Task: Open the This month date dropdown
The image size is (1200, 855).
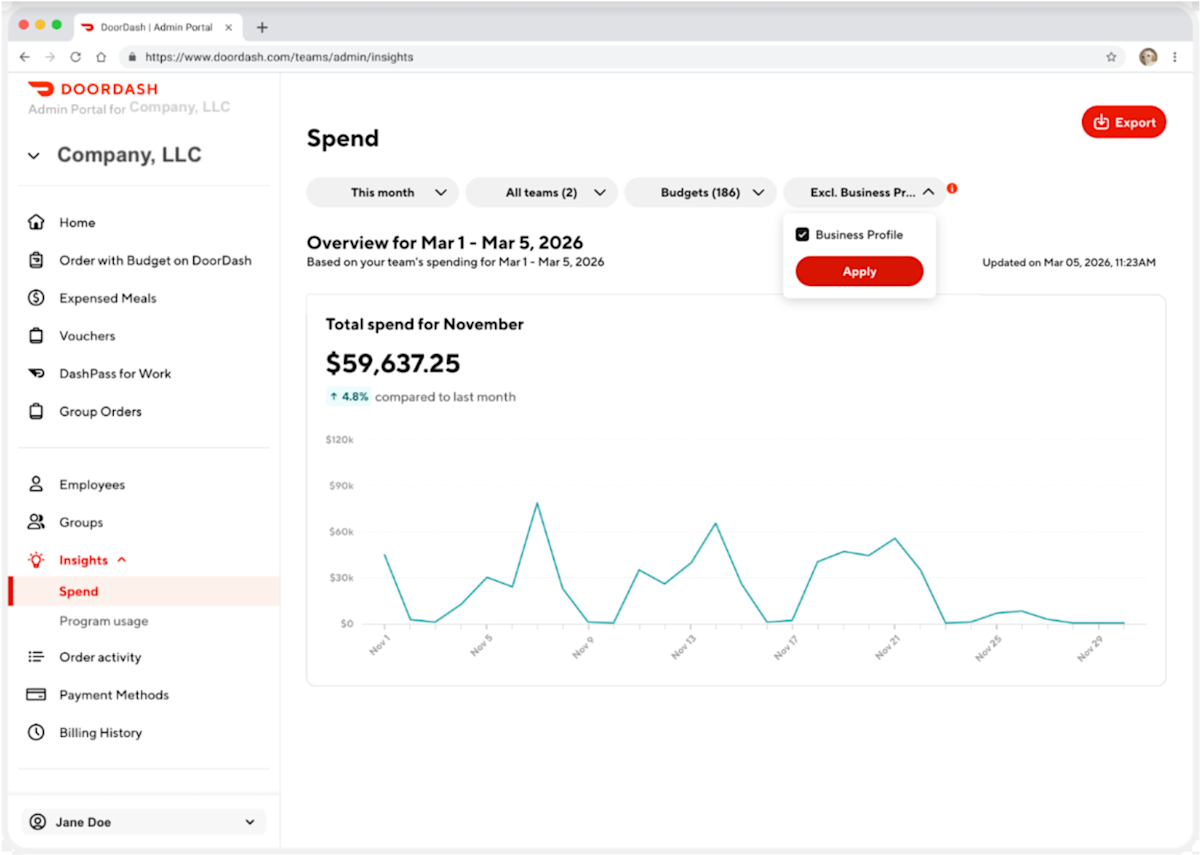Action: 382,192
